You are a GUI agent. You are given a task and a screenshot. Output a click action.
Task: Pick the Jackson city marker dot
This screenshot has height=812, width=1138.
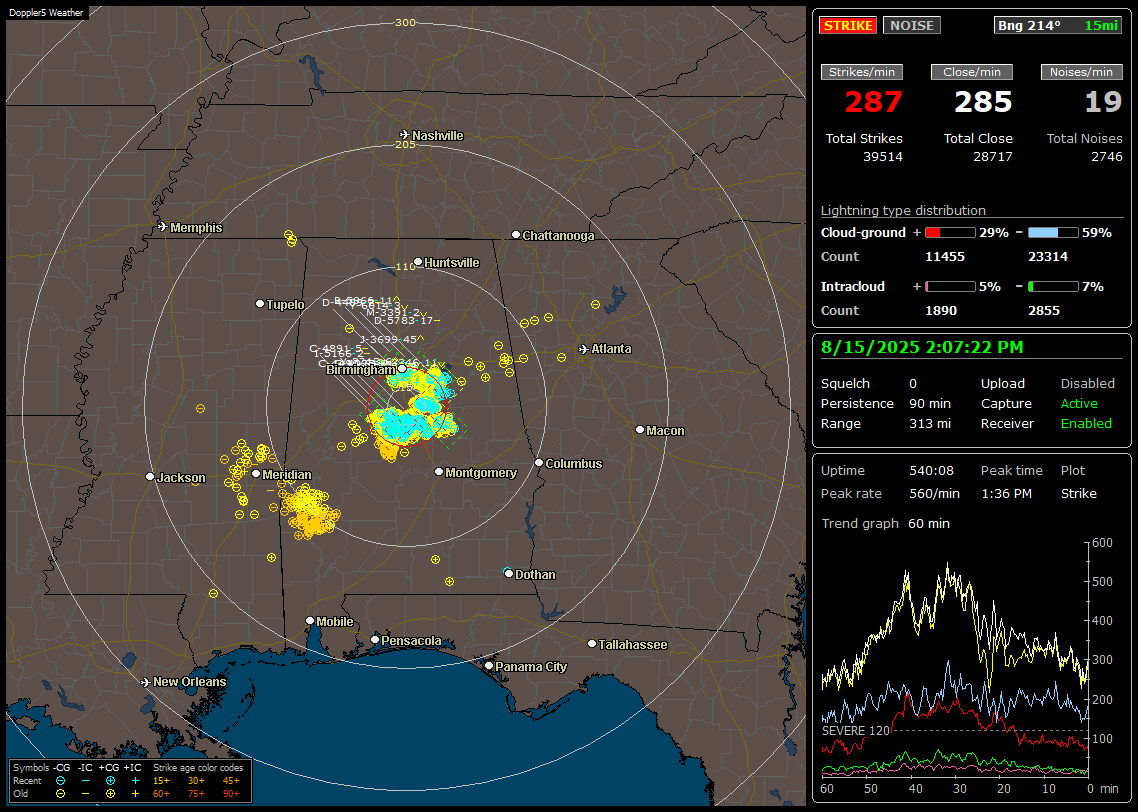coord(150,477)
